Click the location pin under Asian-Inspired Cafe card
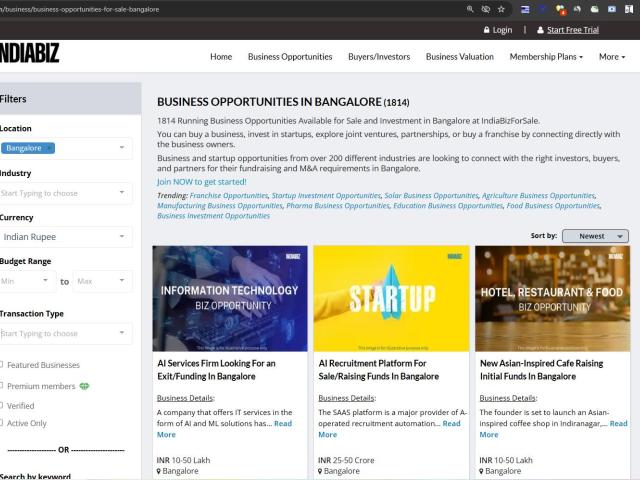Image resolution: width=640 pixels, height=480 pixels. (482, 471)
